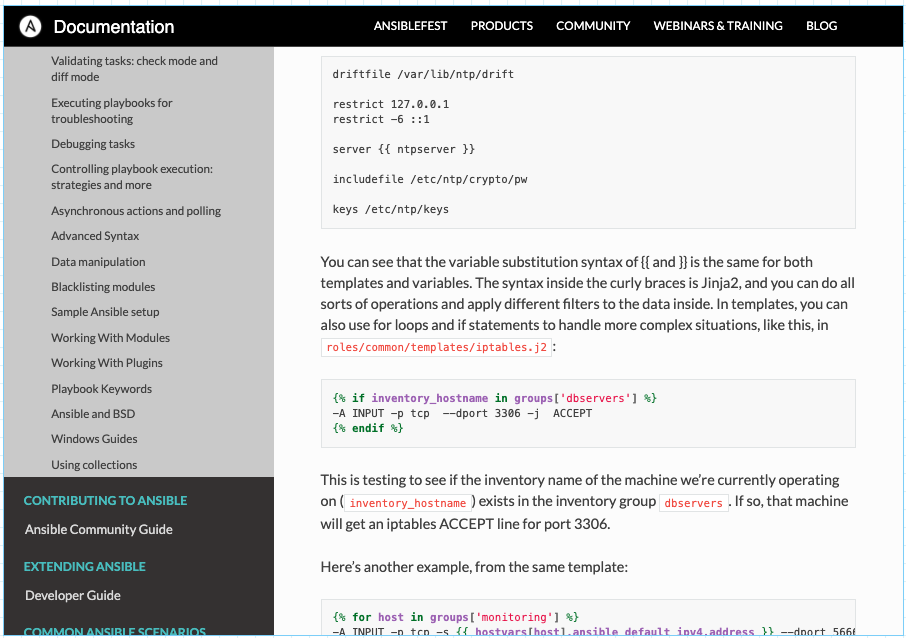Select EXTENDING ANSIBLE sidebar heading
This screenshot has height=638, width=906.
point(84,566)
